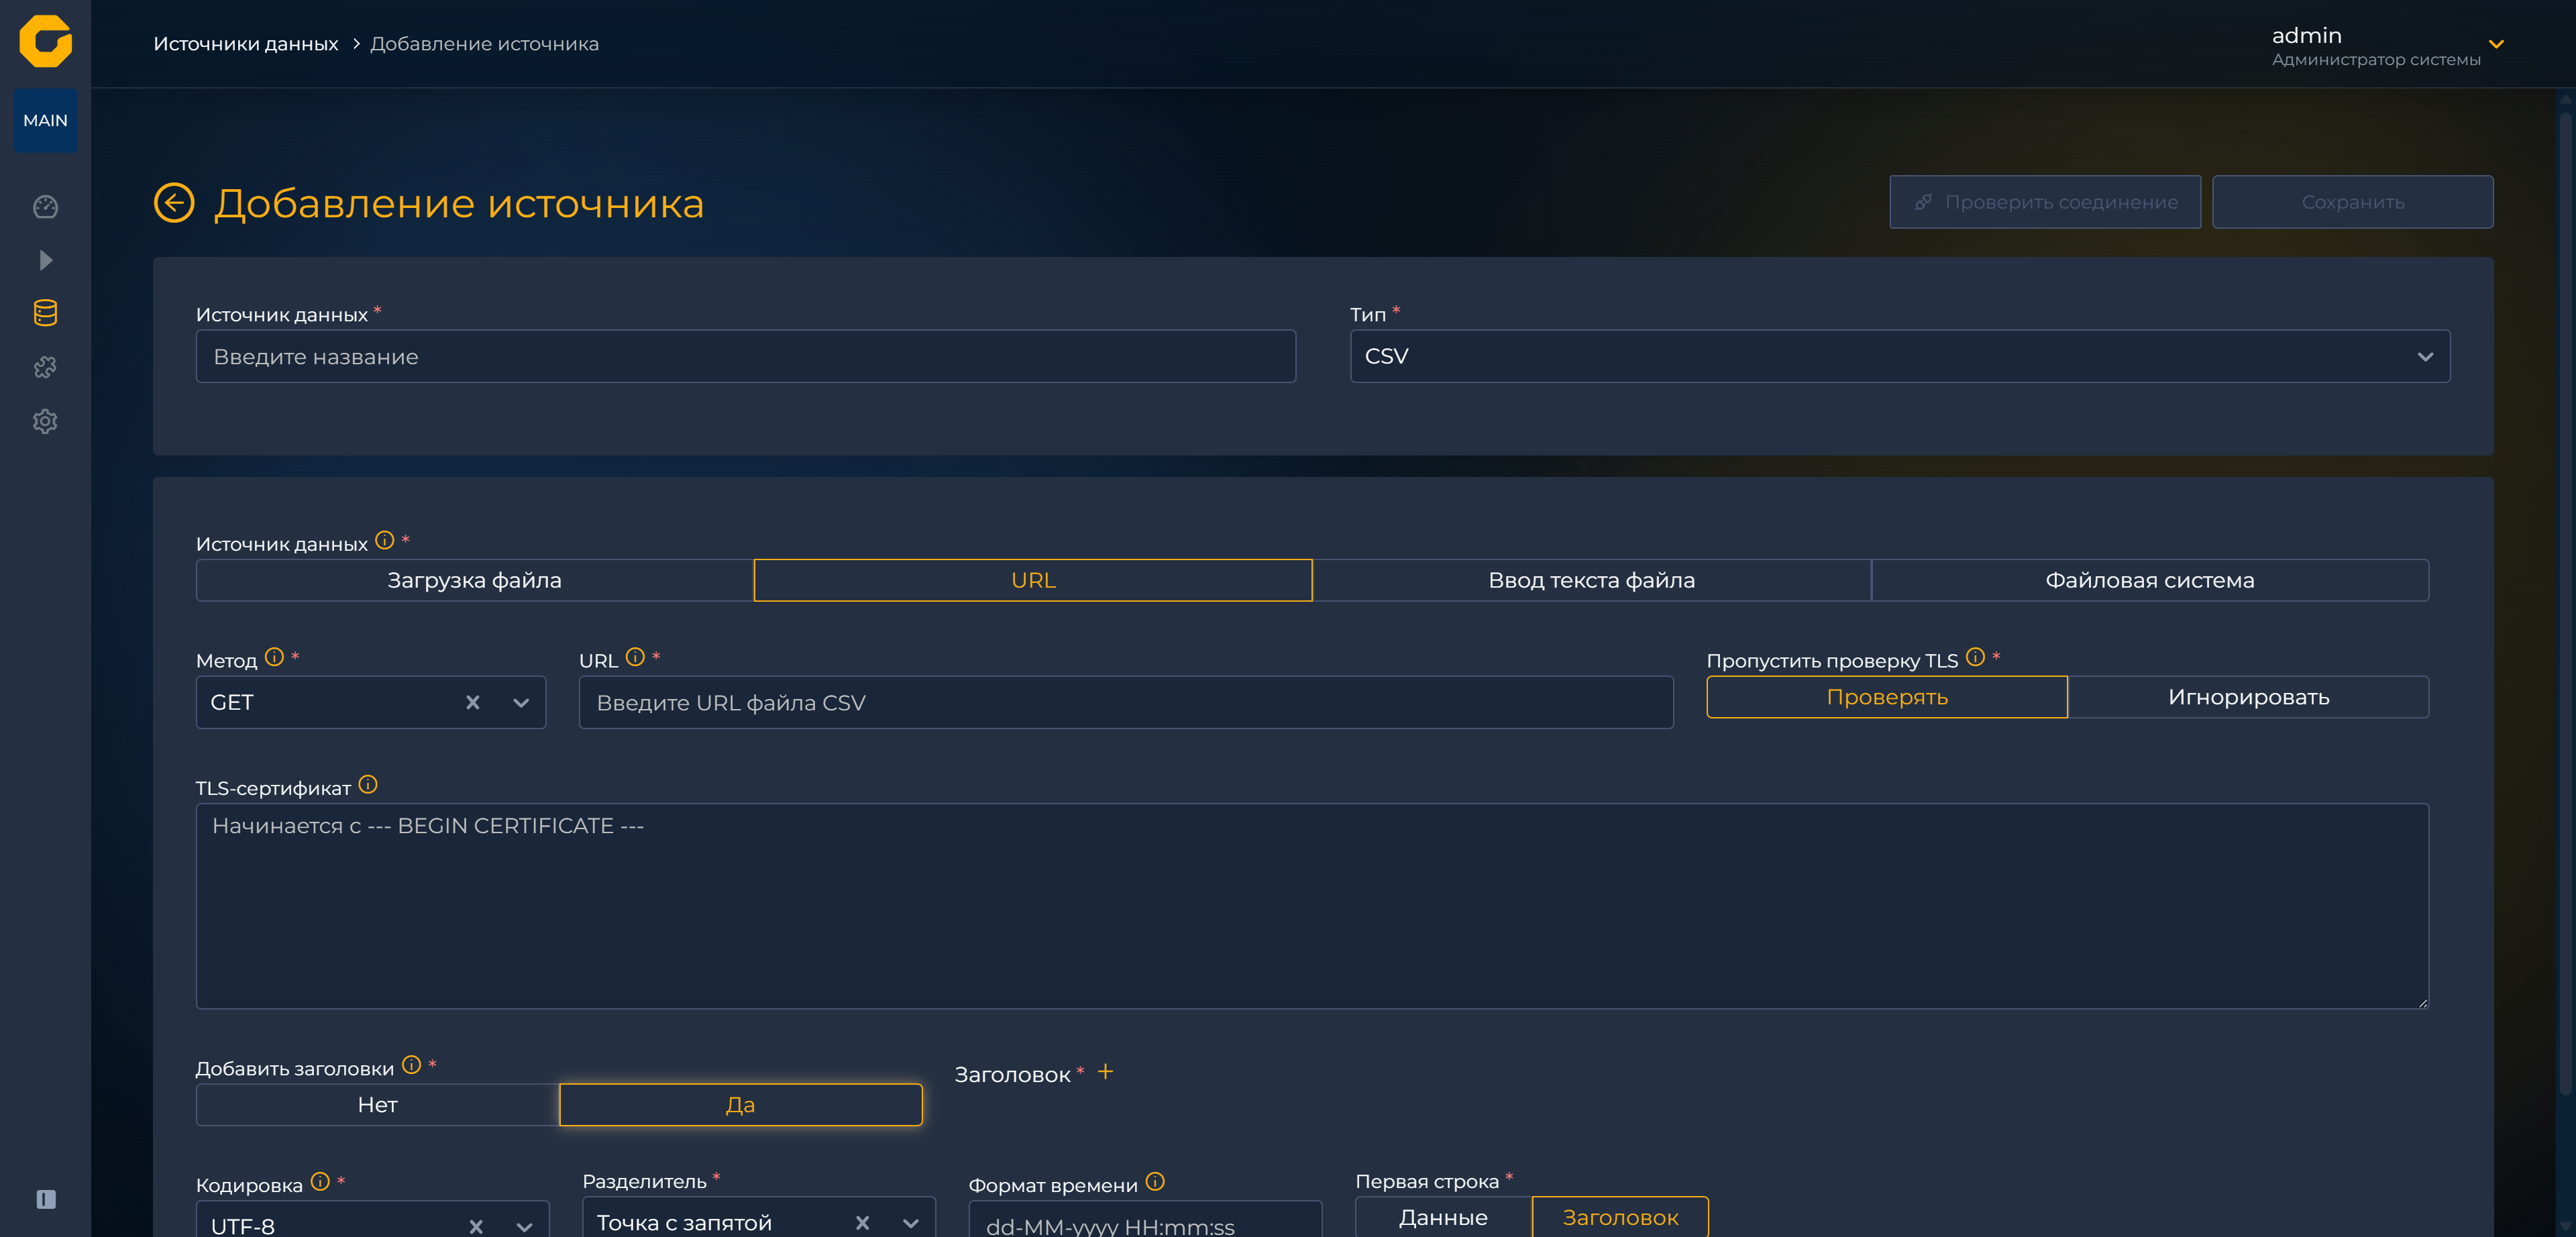Click Добавление источника breadcrumb text
Viewport: 2576px width, 1237px height.
tap(484, 44)
